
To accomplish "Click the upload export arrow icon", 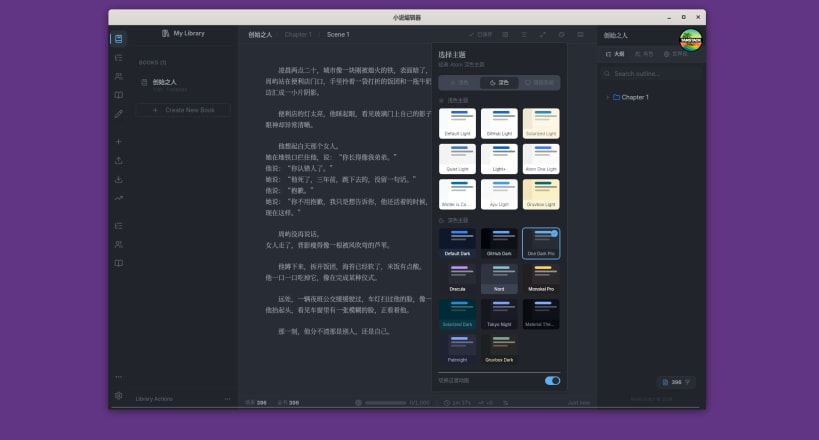I will (x=119, y=160).
